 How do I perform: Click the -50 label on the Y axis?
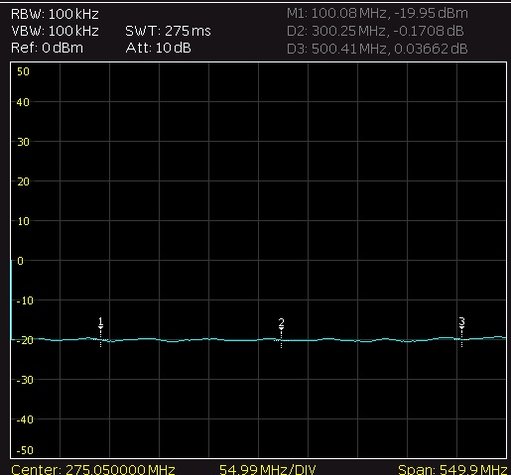pos(25,450)
